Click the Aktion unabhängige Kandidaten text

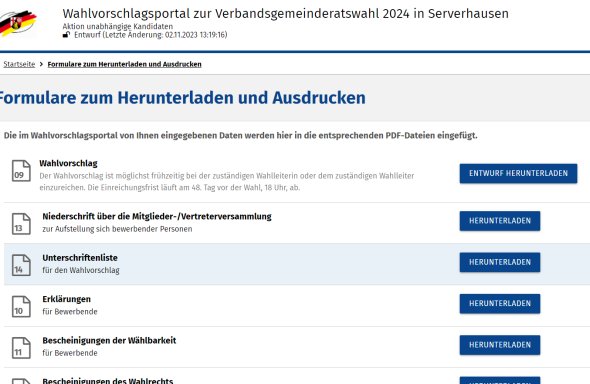point(118,26)
